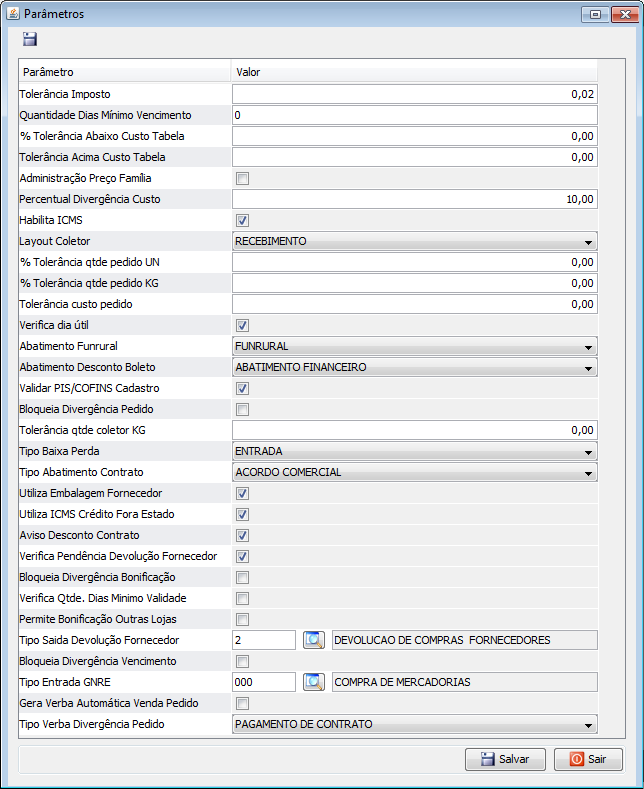Open Abatimento Desconto Boleto combo box
Screen dimensions: 644x789
tap(415, 367)
